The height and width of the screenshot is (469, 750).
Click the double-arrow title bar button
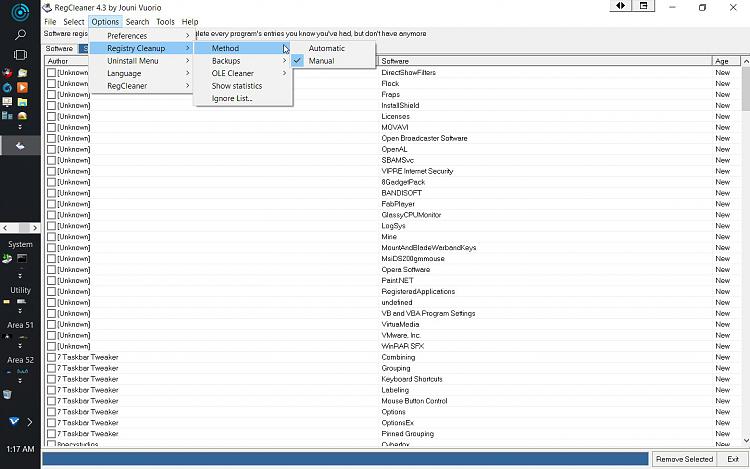click(620, 6)
